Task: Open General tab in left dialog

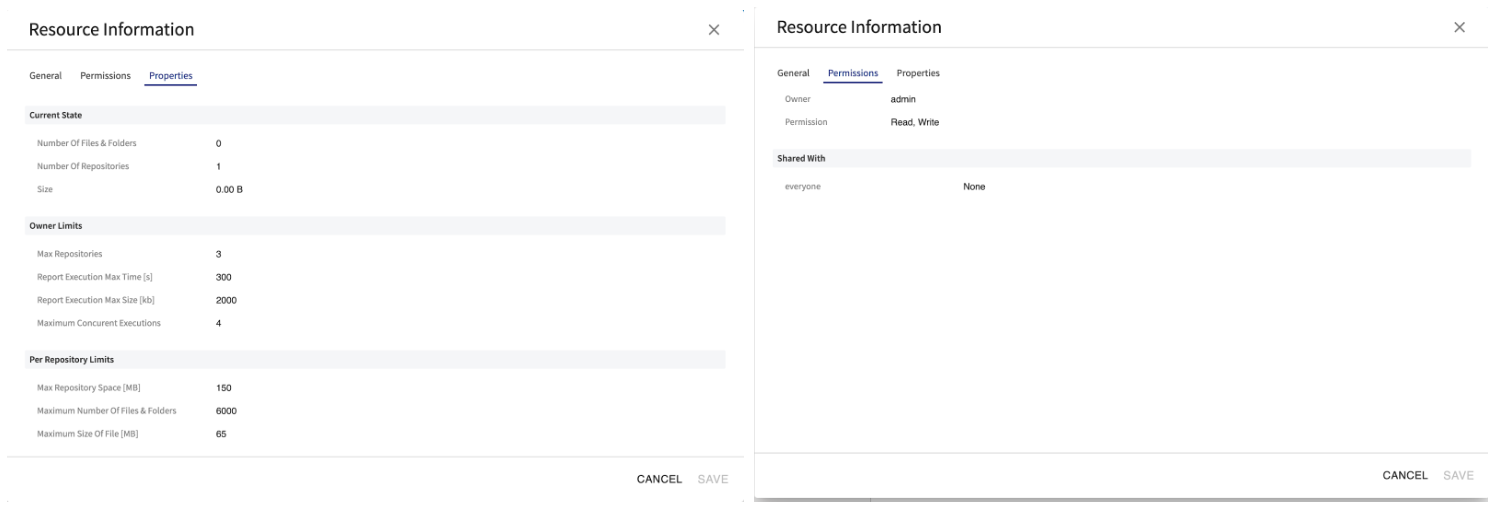Action: pos(45,76)
